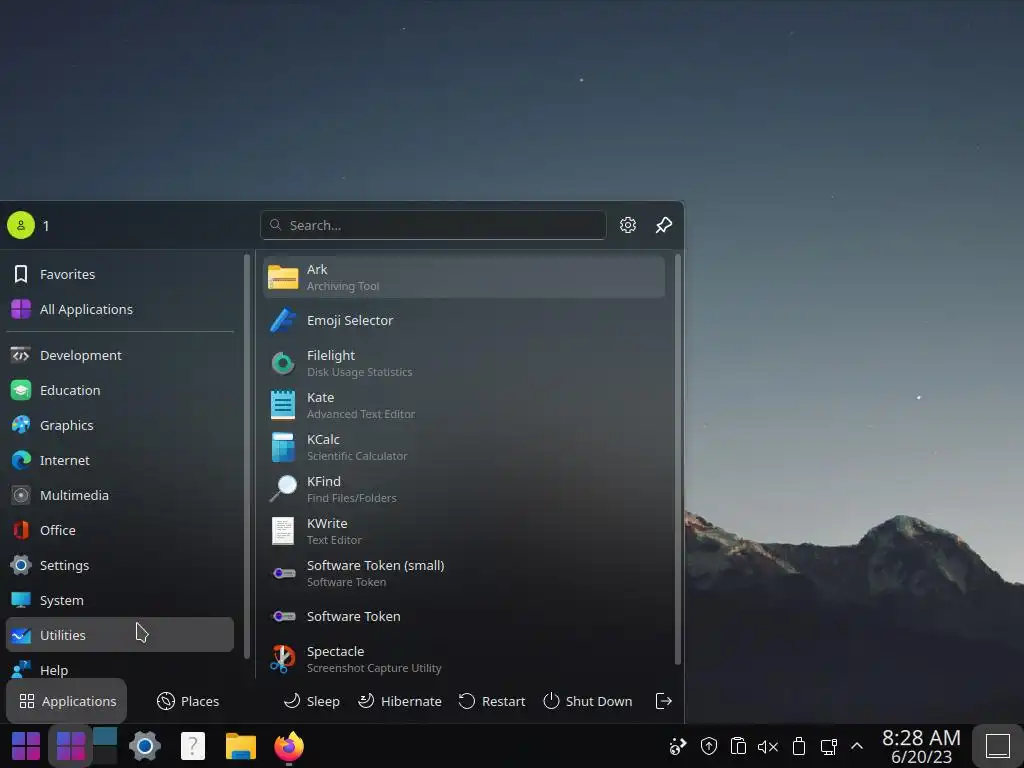Open the Office category
This screenshot has width=1024, height=768.
click(x=120, y=530)
